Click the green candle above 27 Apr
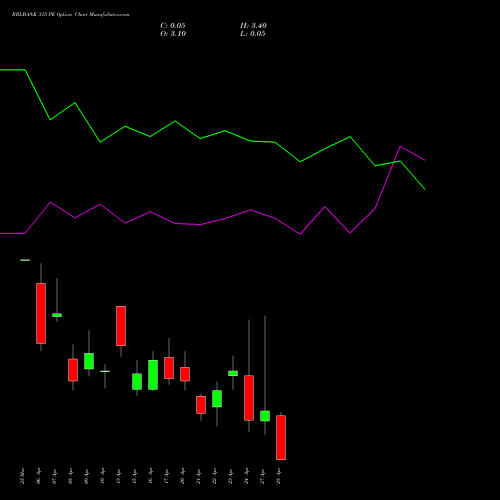This screenshot has height=500, width=500. [265, 416]
